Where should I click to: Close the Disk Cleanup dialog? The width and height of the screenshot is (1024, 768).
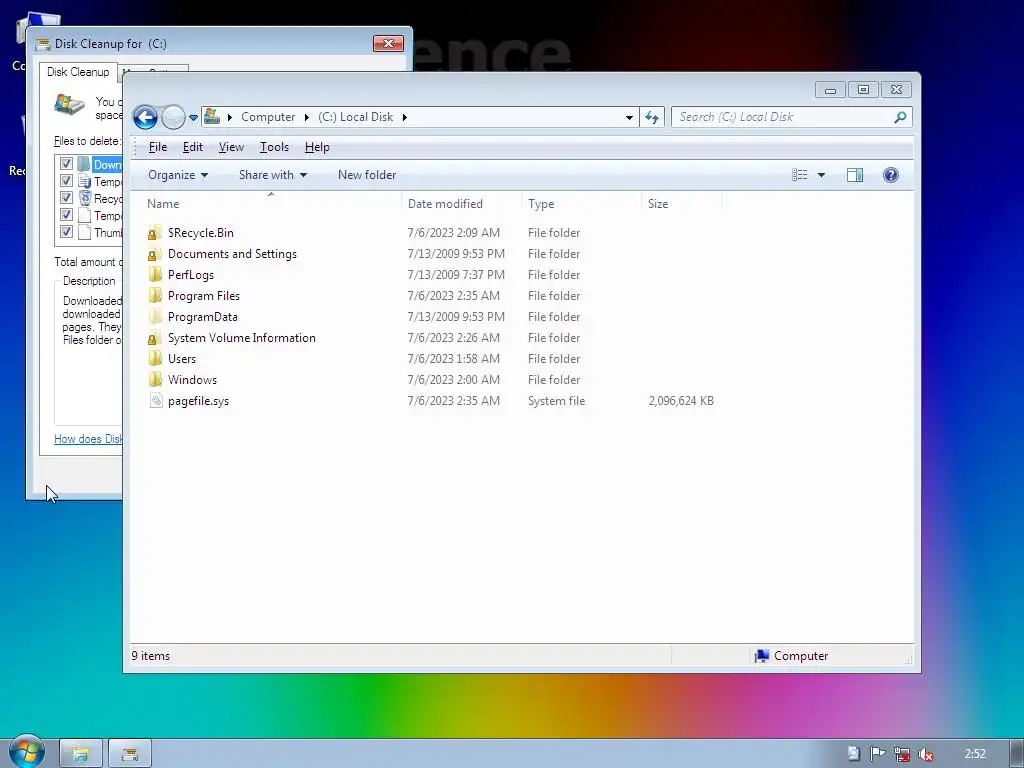pyautogui.click(x=388, y=44)
